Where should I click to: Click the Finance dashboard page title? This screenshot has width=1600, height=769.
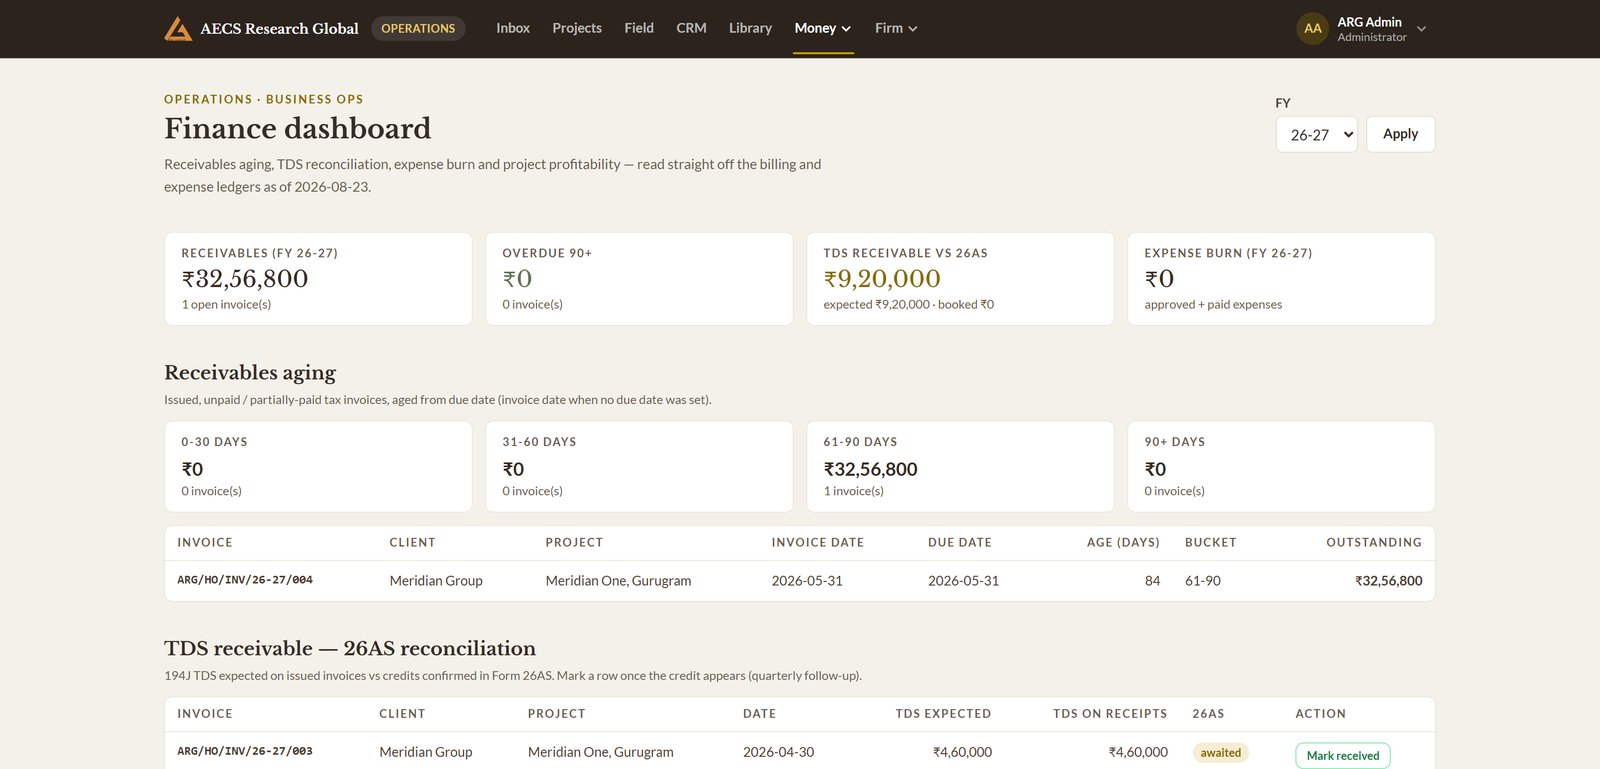(297, 129)
